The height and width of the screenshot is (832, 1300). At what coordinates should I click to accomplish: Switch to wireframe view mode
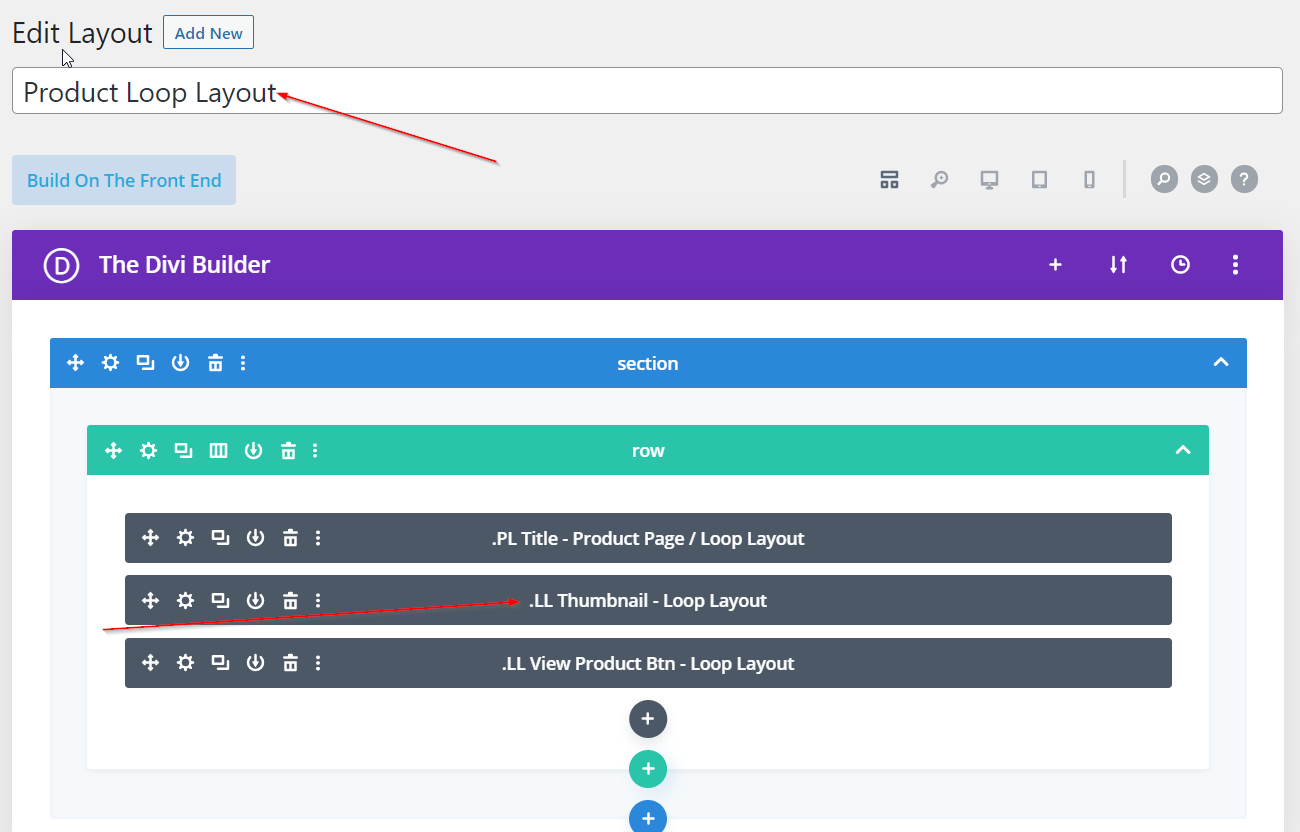pyautogui.click(x=889, y=180)
